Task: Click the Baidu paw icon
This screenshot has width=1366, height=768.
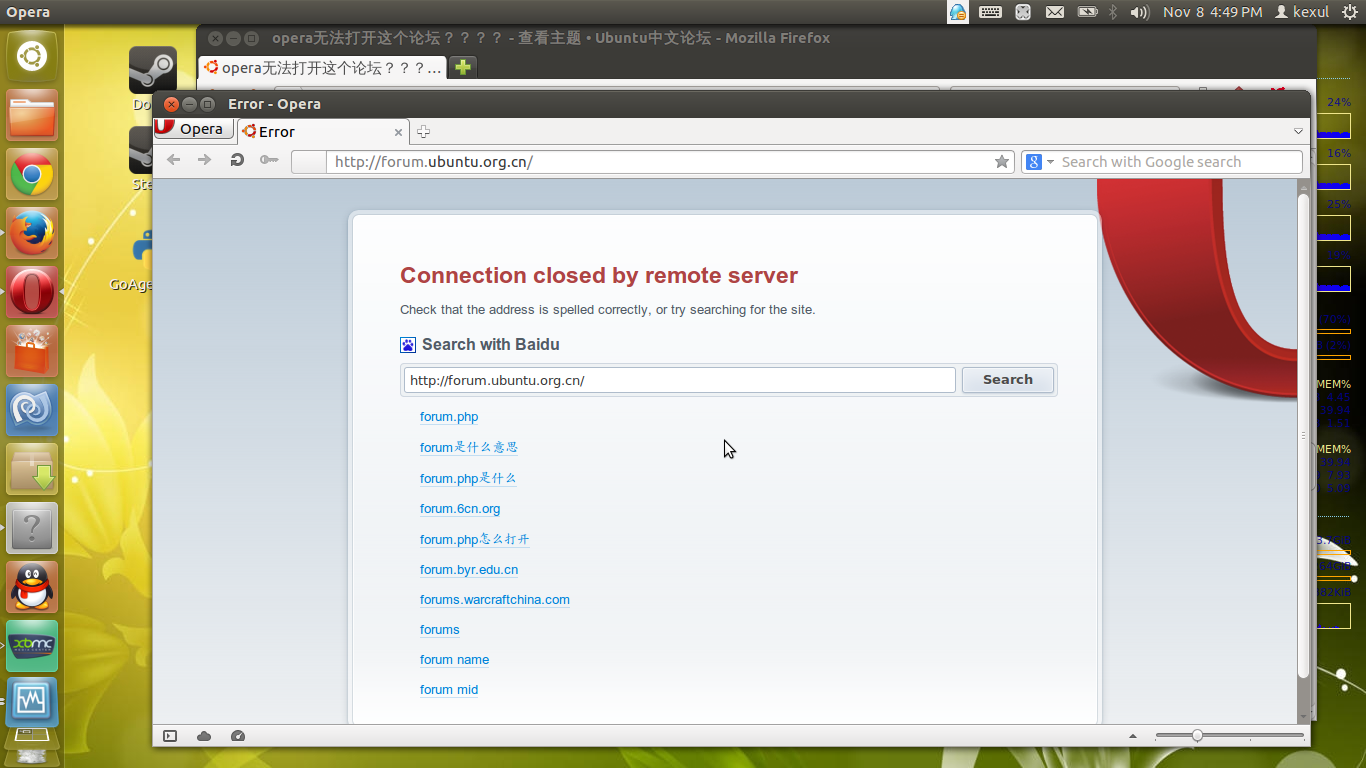Action: pyautogui.click(x=408, y=345)
